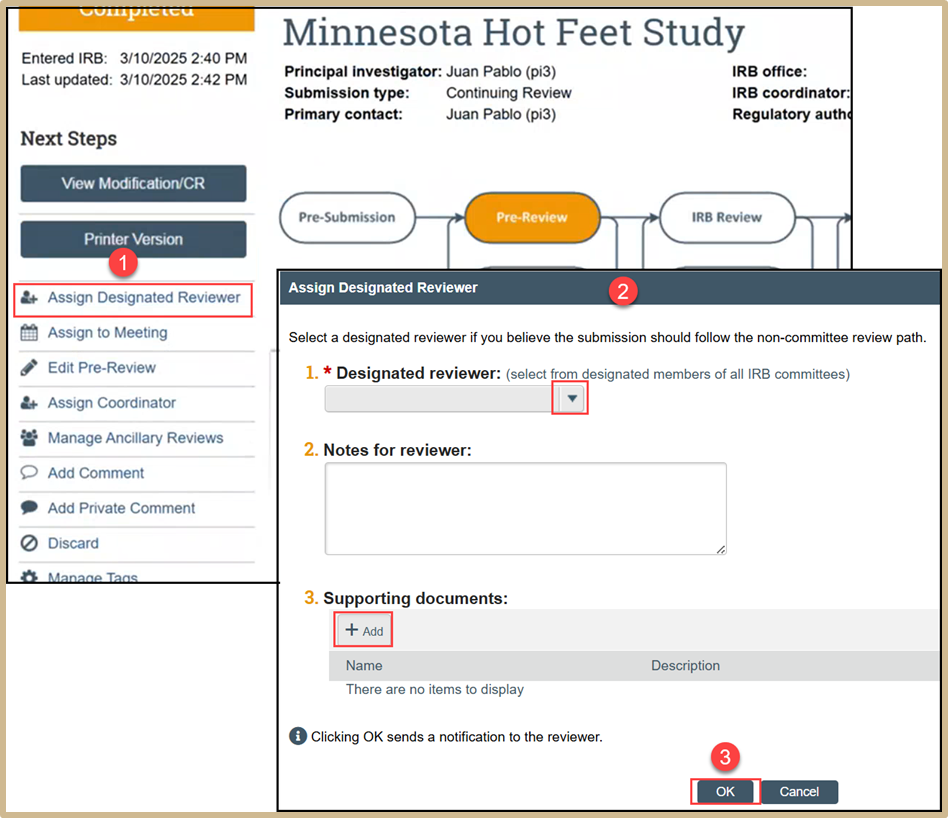Click the Designated reviewer selection field
This screenshot has width=948, height=818.
(x=440, y=398)
